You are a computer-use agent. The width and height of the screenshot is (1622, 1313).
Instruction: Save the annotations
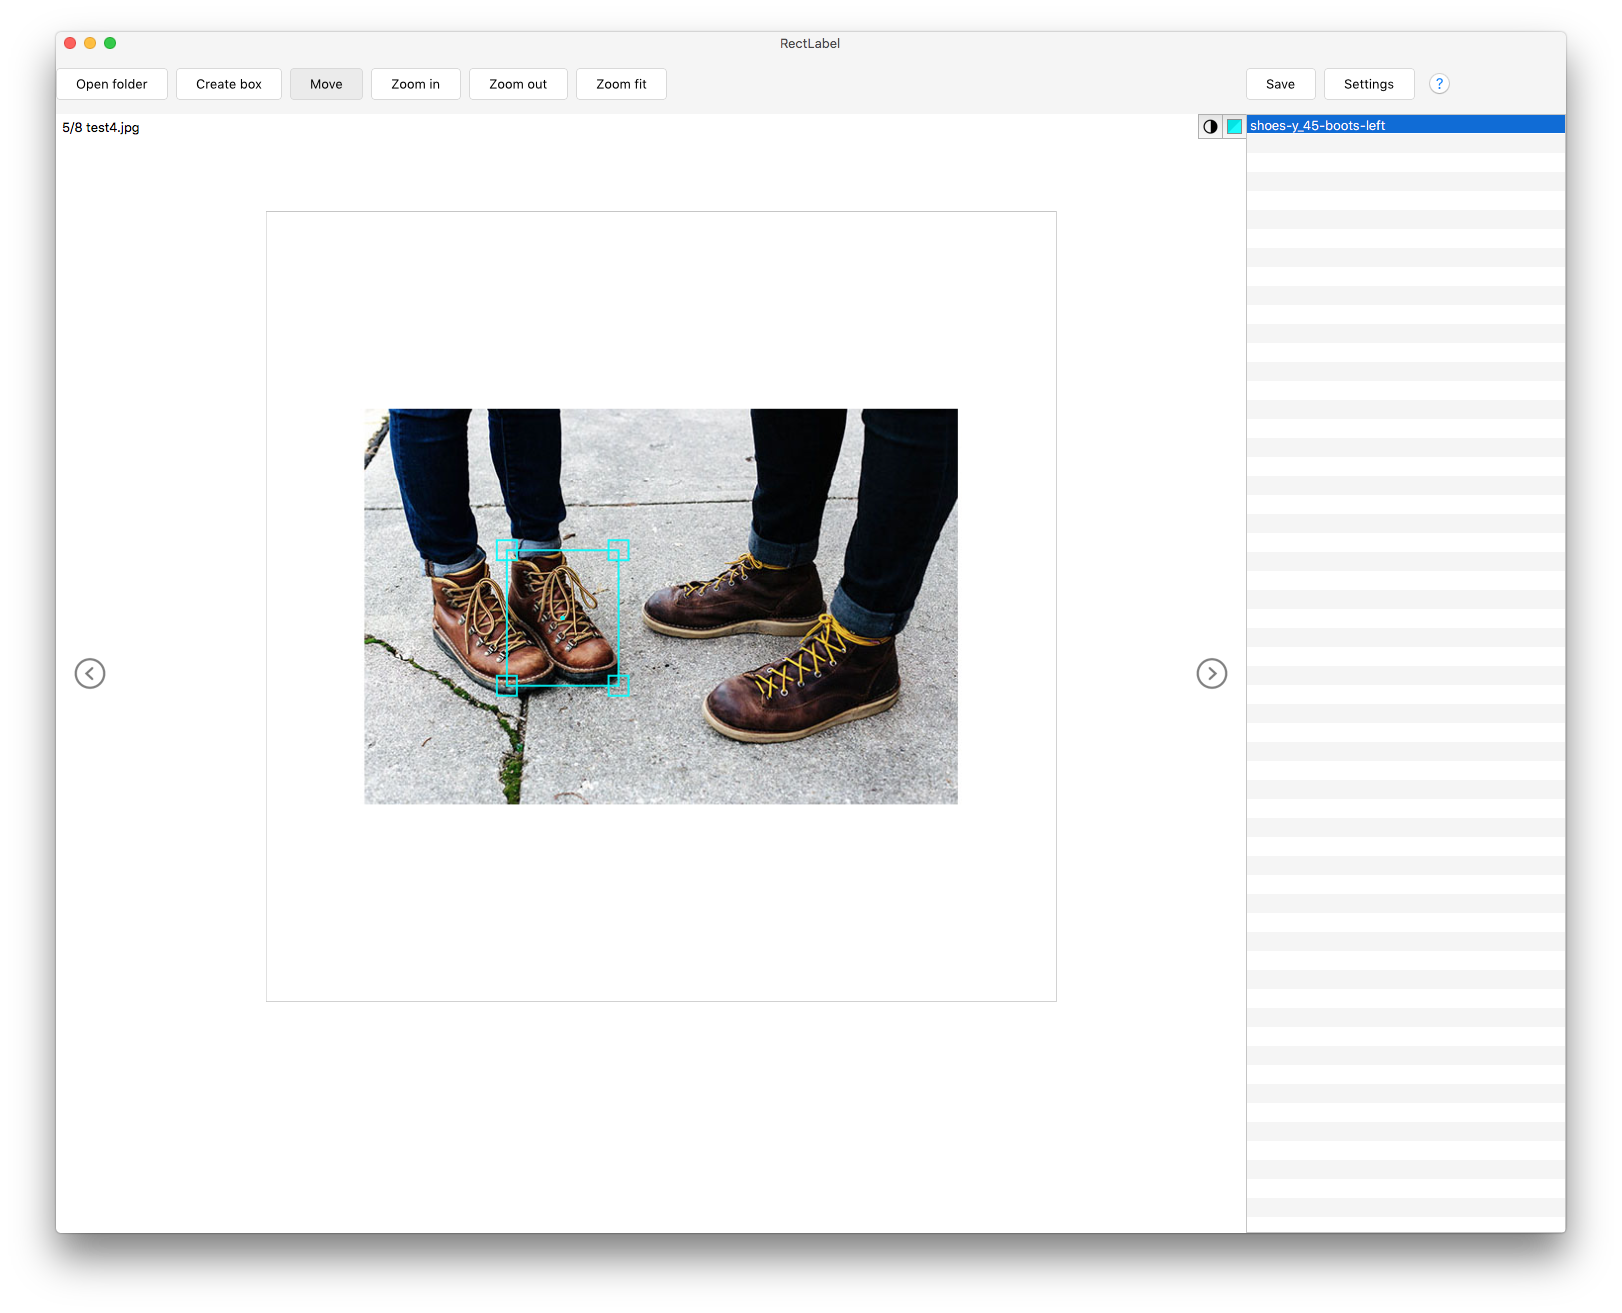coord(1280,84)
